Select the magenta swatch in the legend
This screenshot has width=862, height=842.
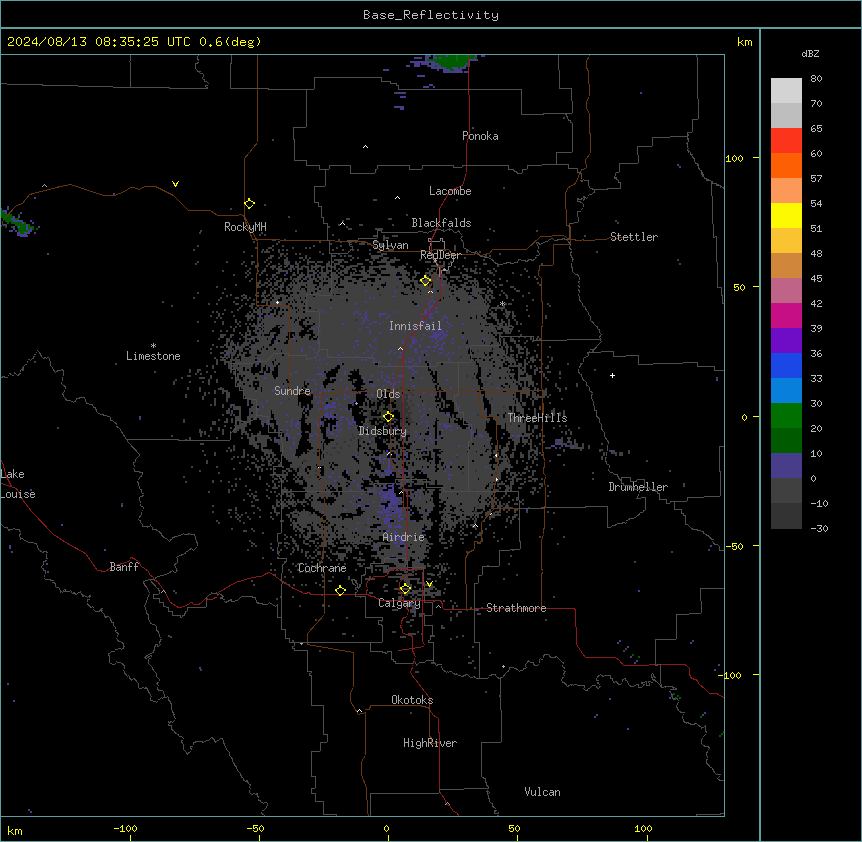tap(786, 315)
